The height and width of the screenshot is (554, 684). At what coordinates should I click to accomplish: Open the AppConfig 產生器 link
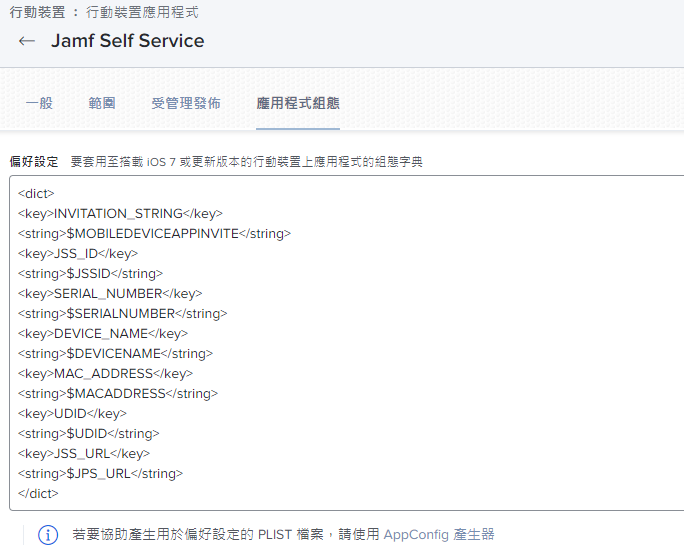point(439,534)
